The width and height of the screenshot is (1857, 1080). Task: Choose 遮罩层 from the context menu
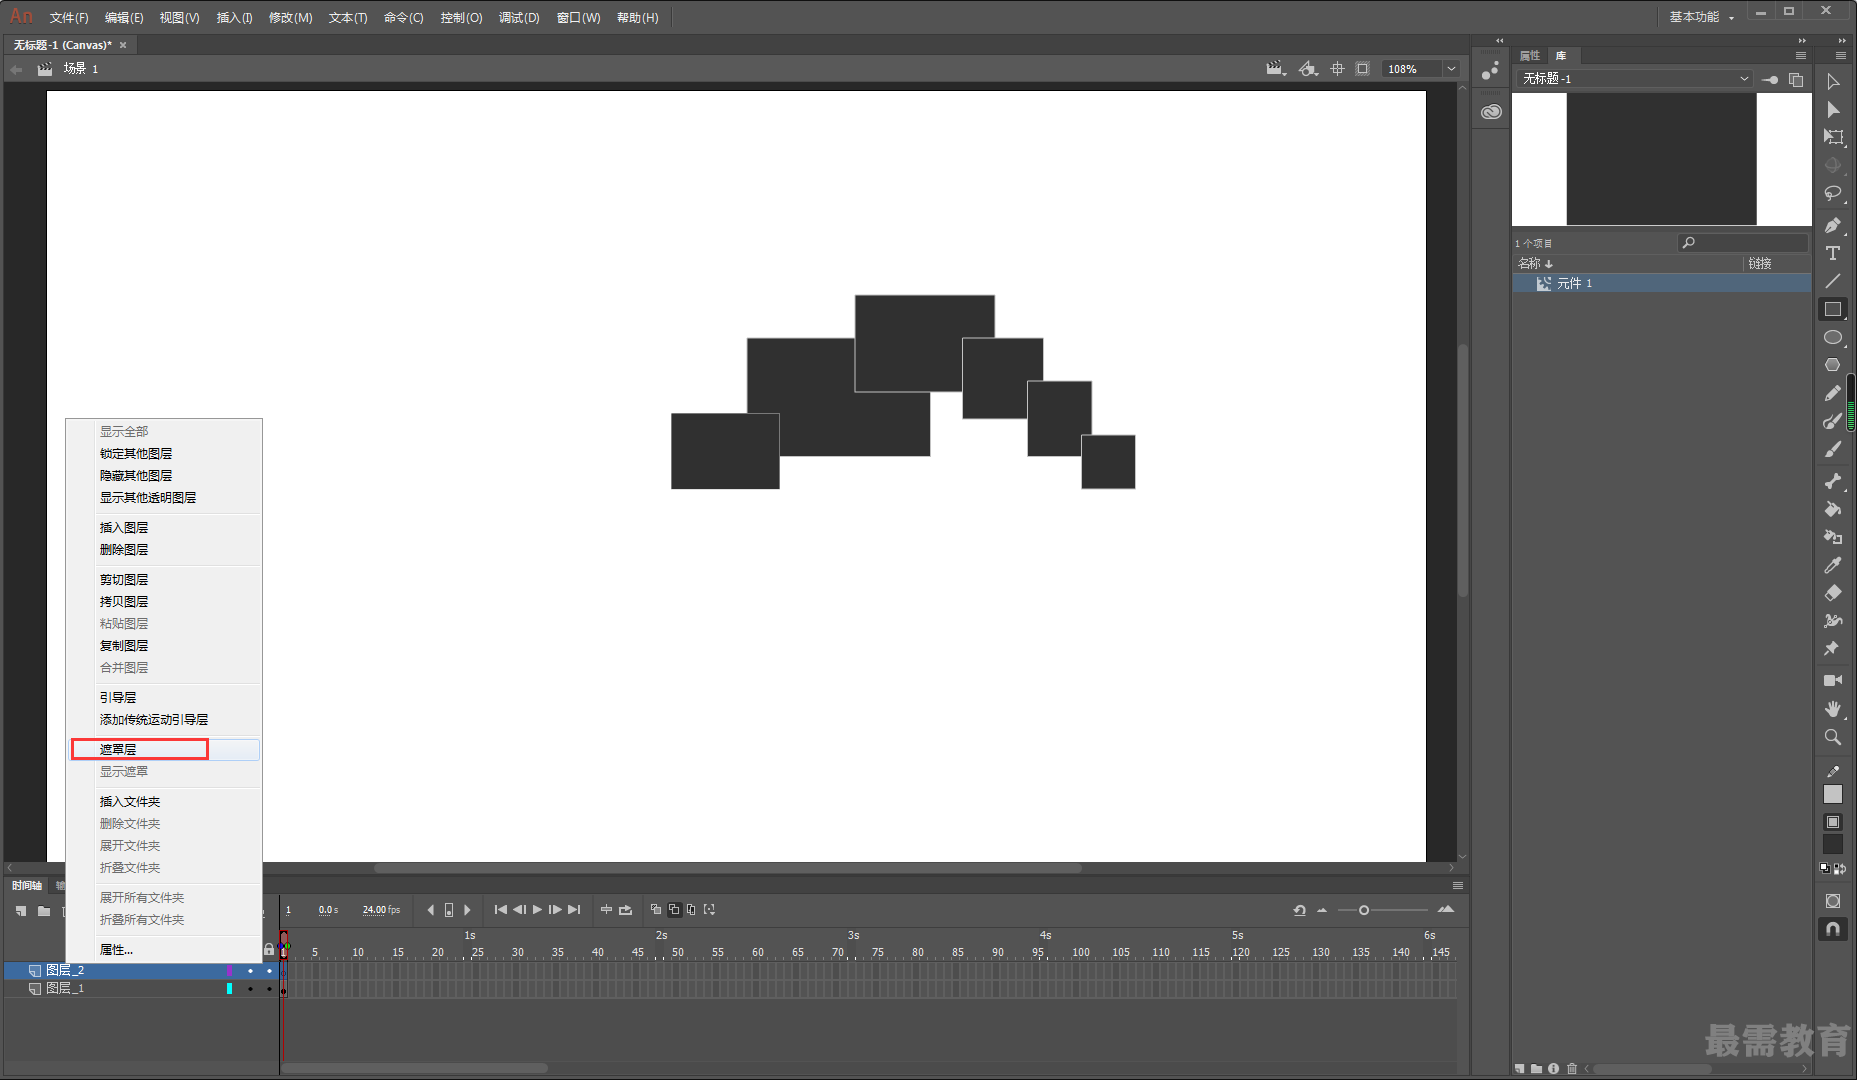point(165,750)
